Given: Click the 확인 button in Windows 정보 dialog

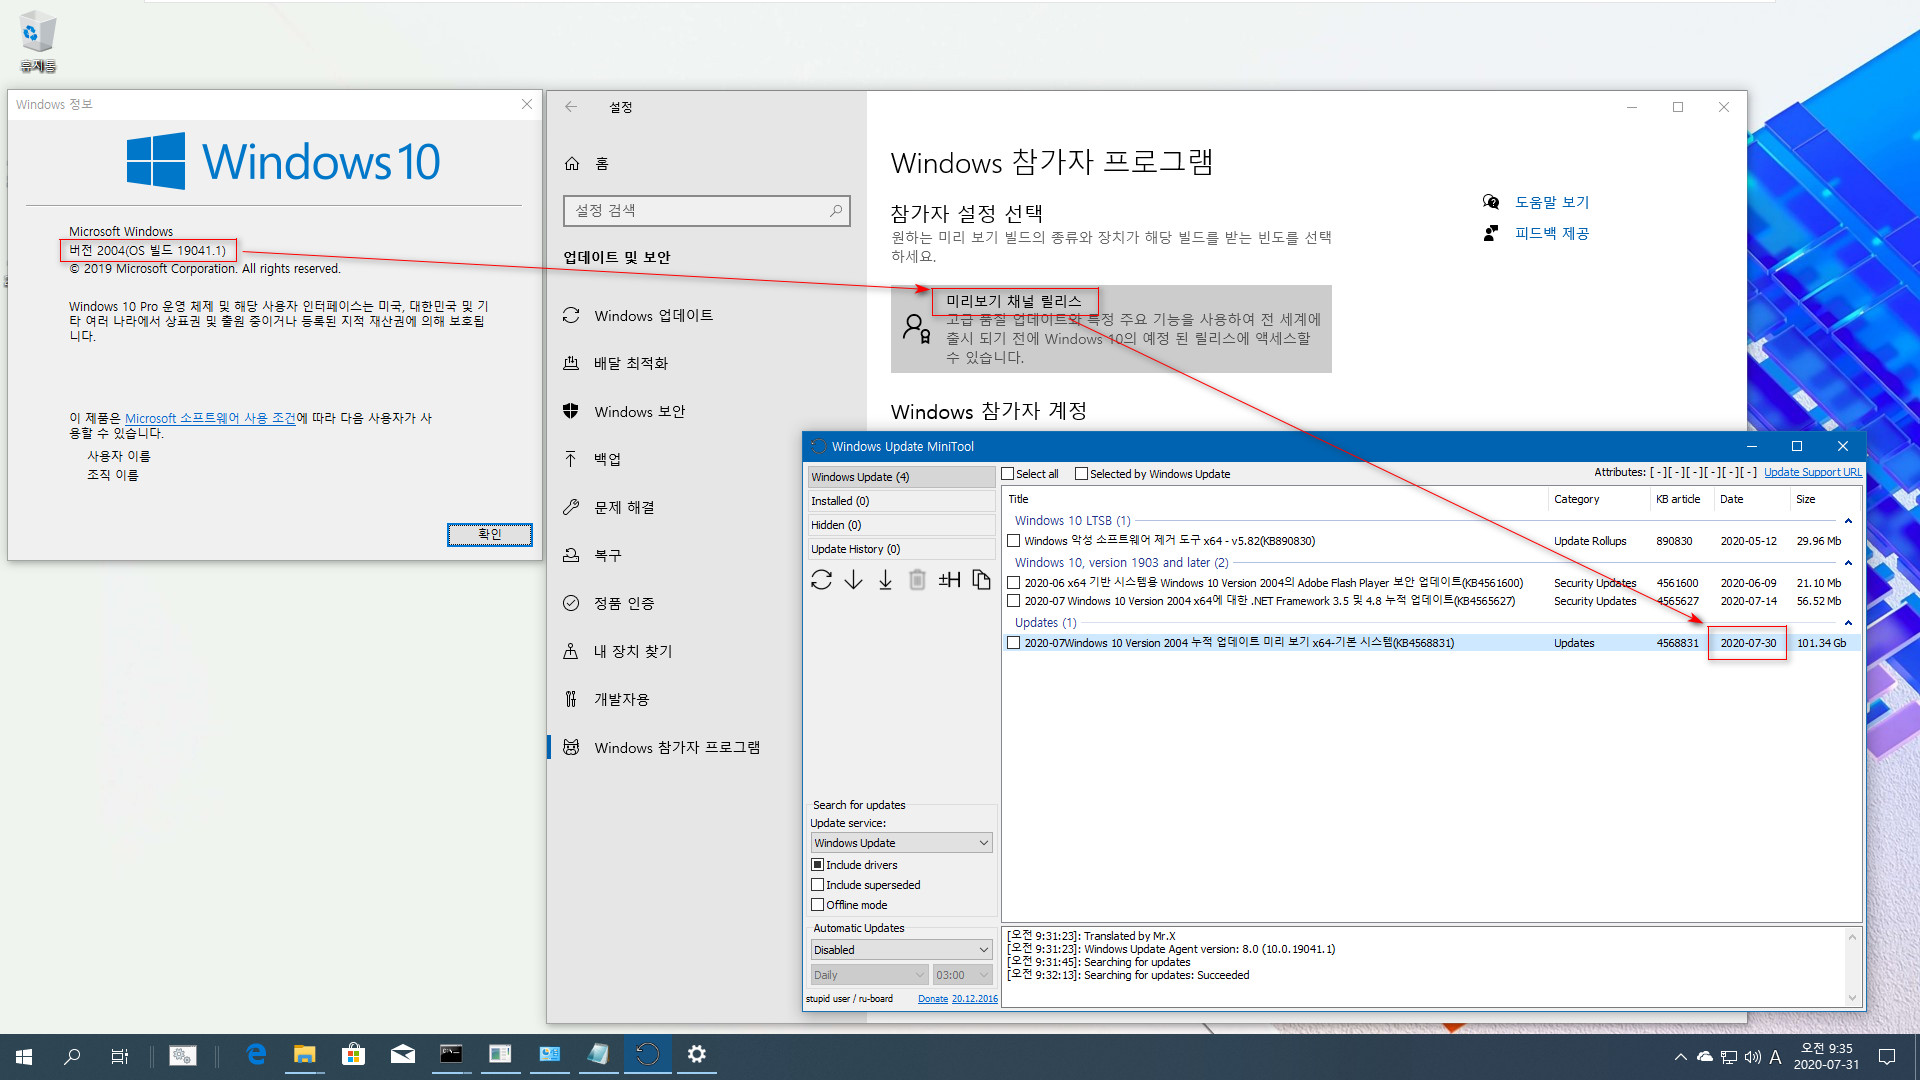Looking at the screenshot, I should click(489, 534).
